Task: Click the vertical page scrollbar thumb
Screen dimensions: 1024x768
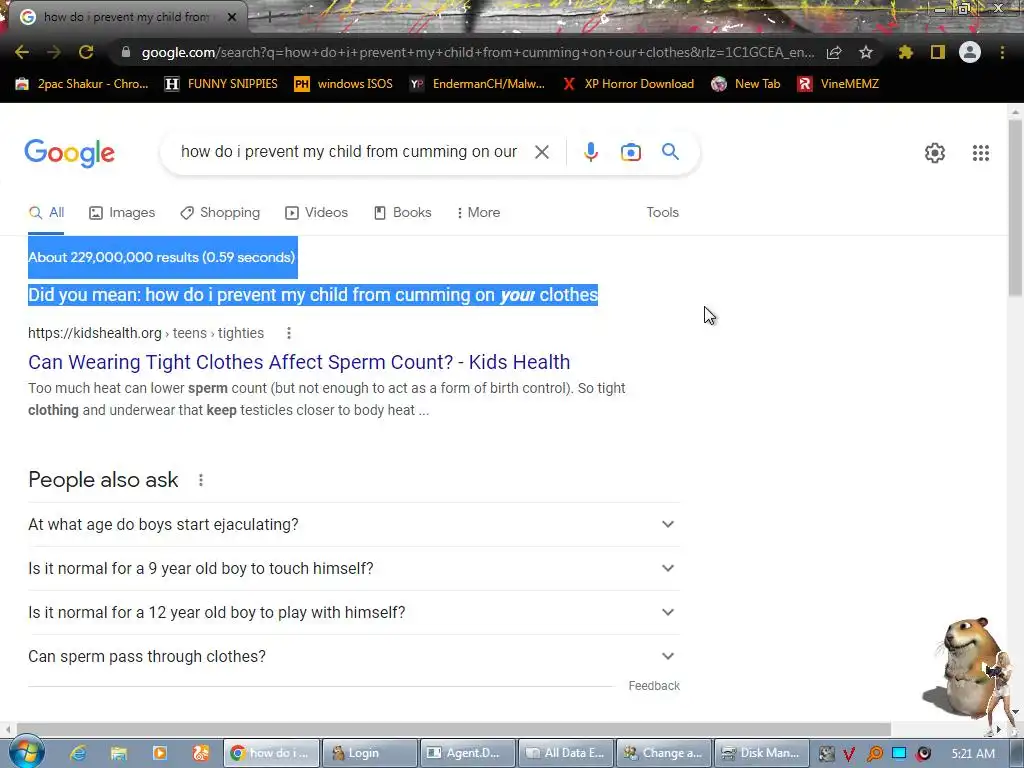Action: click(1016, 208)
